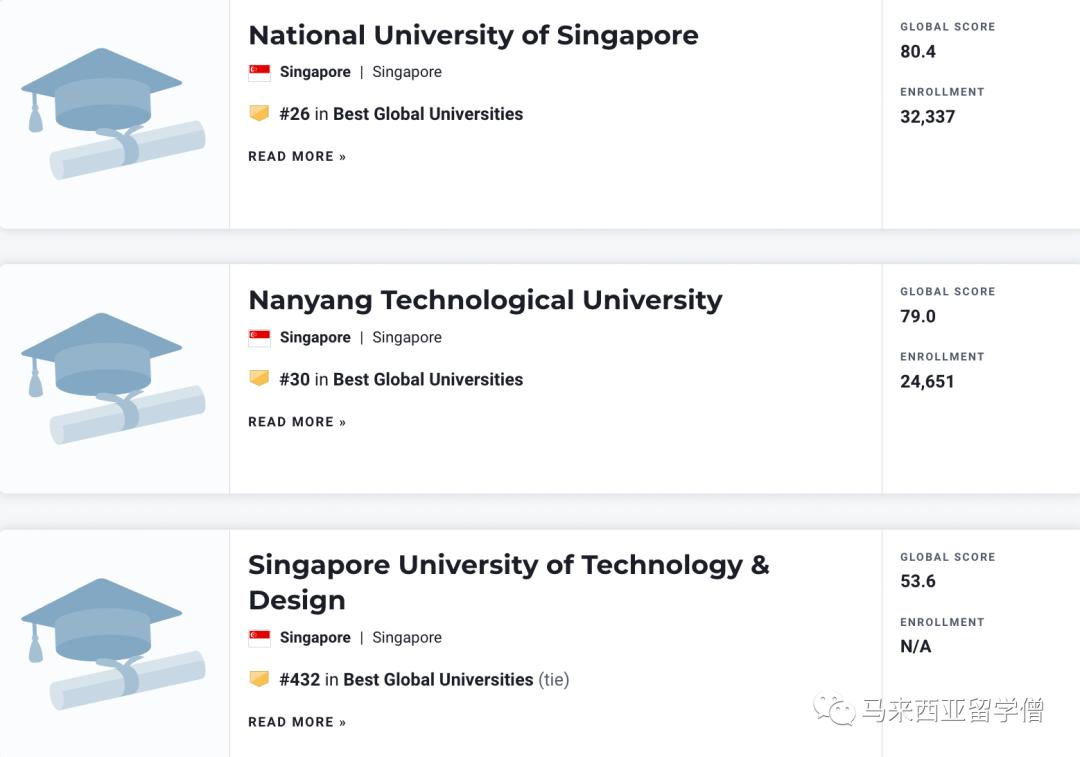This screenshot has height=757, width=1080.
Task: Click the NUS enrollment number 32,337
Action: (929, 116)
